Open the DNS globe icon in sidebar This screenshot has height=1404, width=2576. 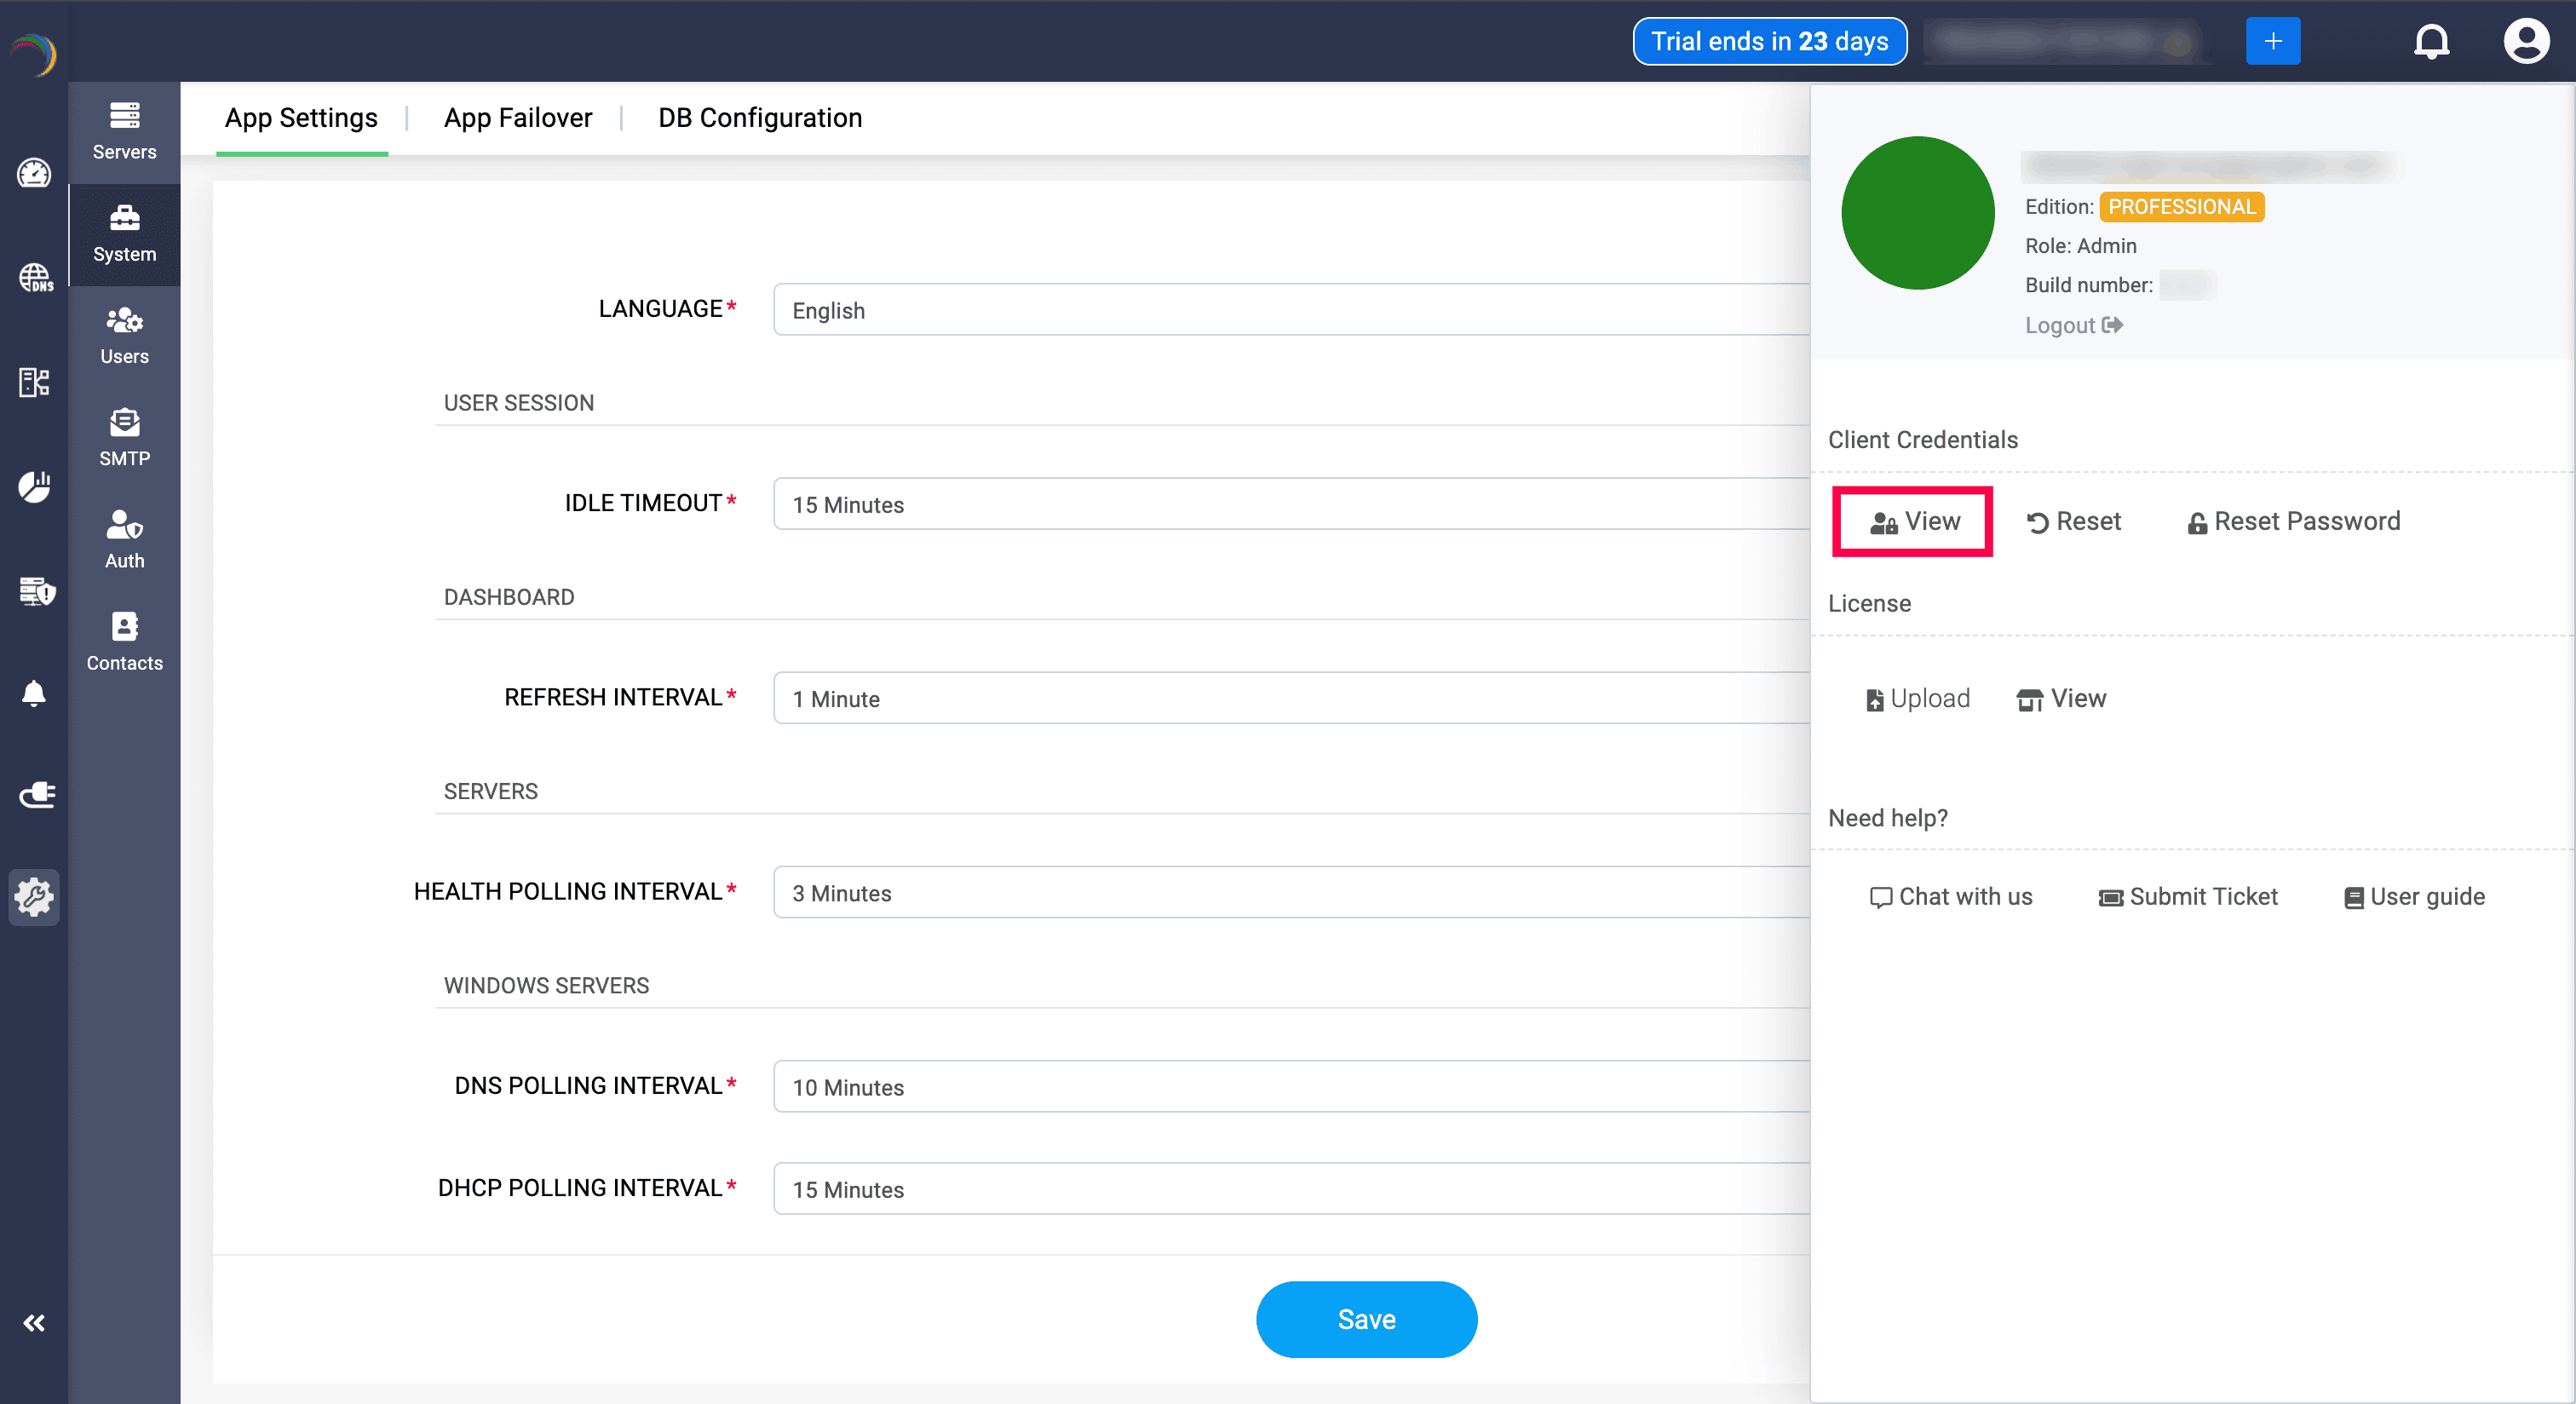pyautogui.click(x=35, y=277)
